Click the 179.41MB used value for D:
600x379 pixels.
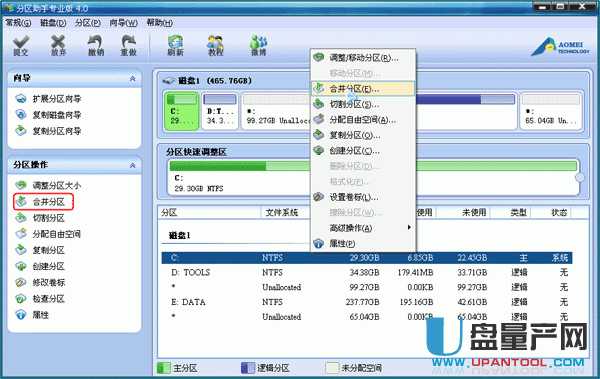click(415, 273)
